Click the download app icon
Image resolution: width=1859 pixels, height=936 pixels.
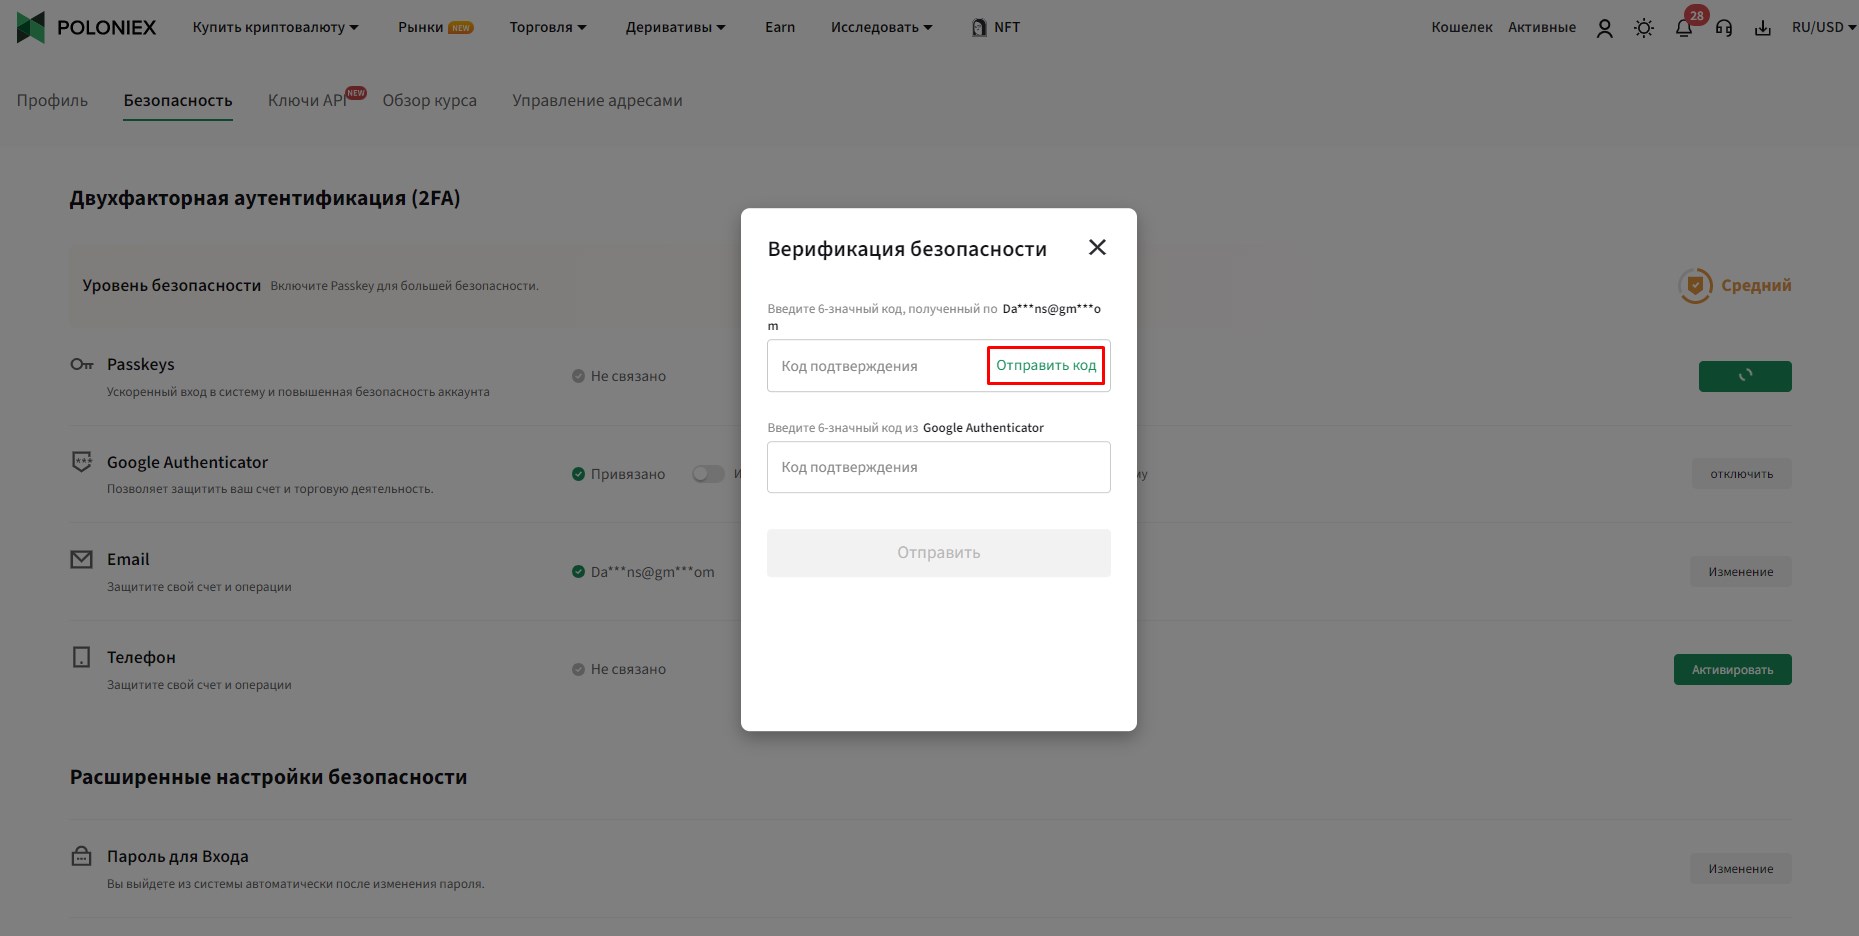tap(1763, 28)
